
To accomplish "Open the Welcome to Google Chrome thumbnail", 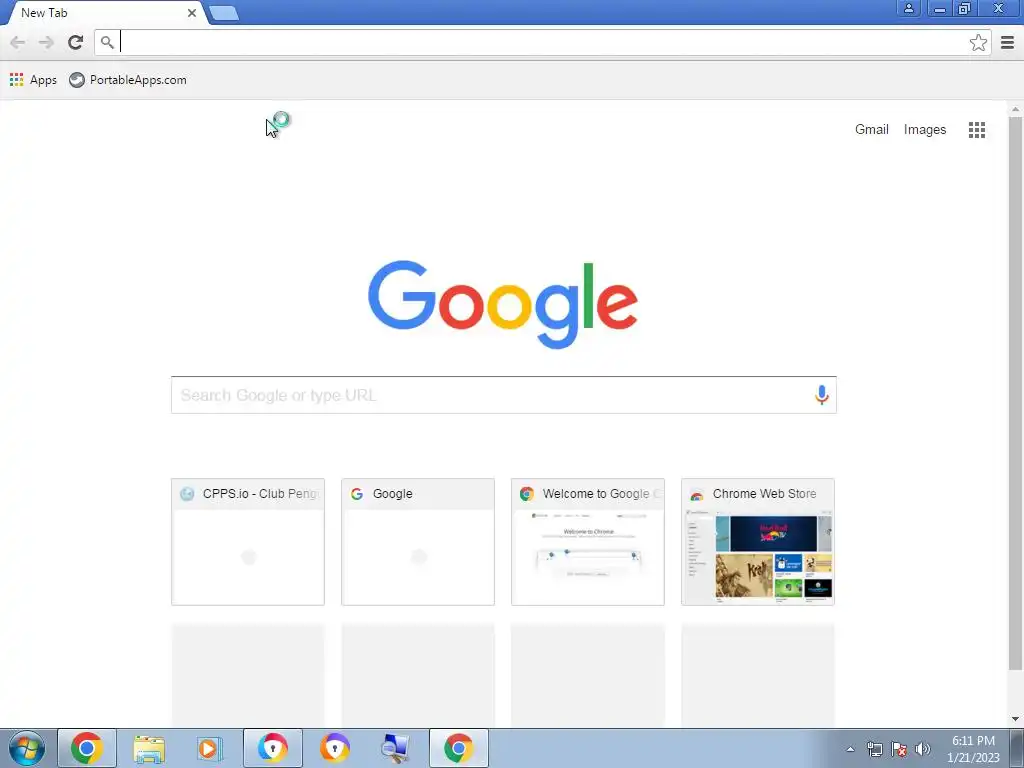I will (x=587, y=541).
